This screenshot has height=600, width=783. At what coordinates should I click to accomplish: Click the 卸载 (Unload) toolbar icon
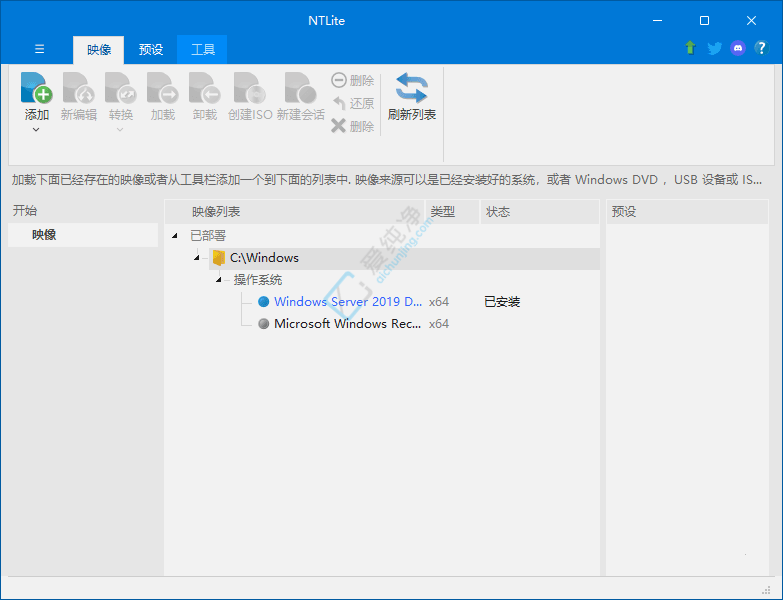pos(204,88)
